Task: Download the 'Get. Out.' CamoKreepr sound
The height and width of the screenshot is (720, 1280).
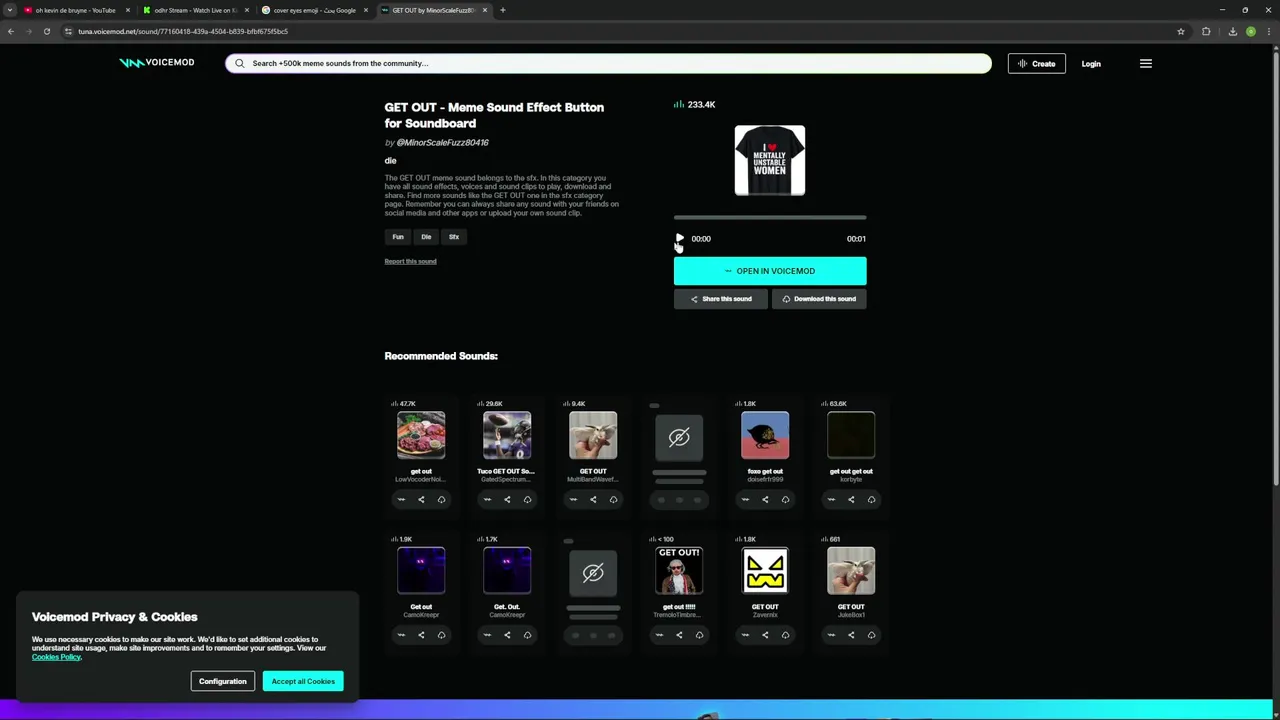Action: 527,635
